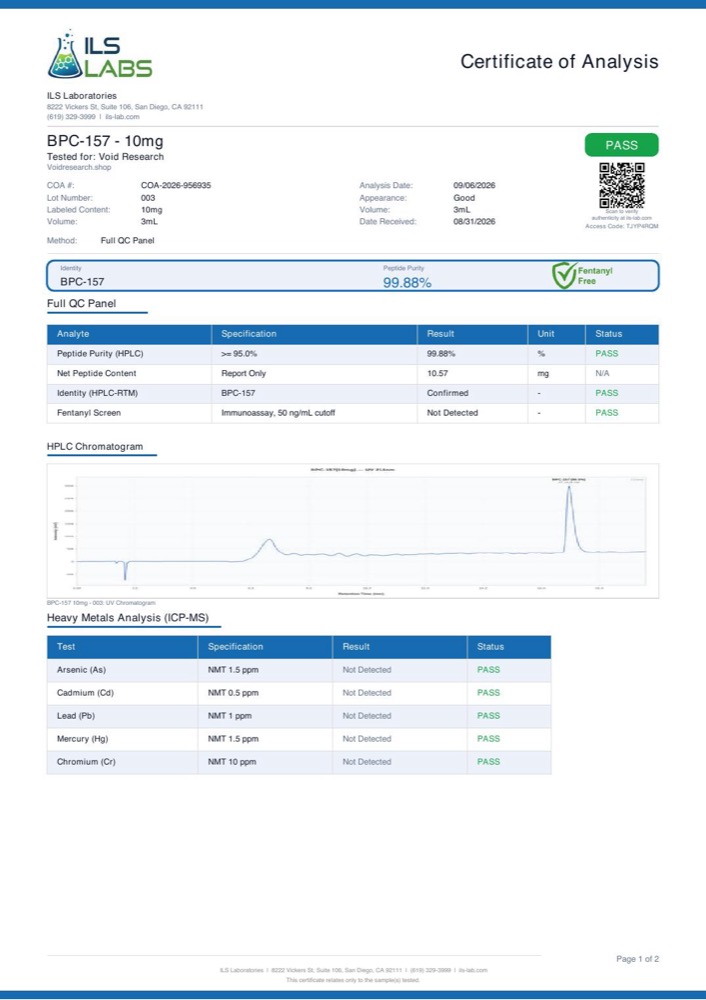Screen dimensions: 706x1000
Task: Click the Date Received 08/31/2026
Action: tap(474, 222)
